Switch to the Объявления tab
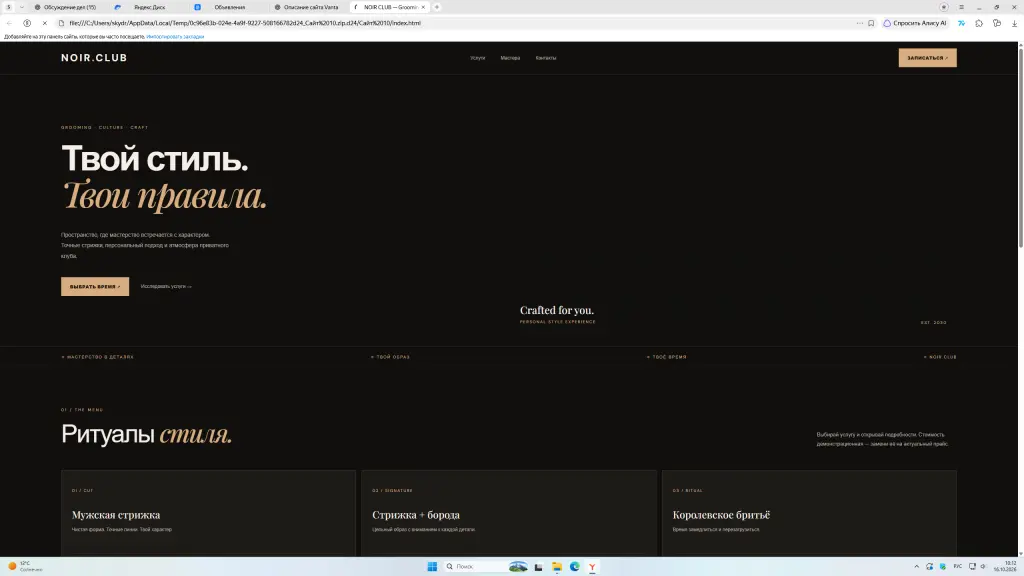1024x576 pixels. pos(229,7)
